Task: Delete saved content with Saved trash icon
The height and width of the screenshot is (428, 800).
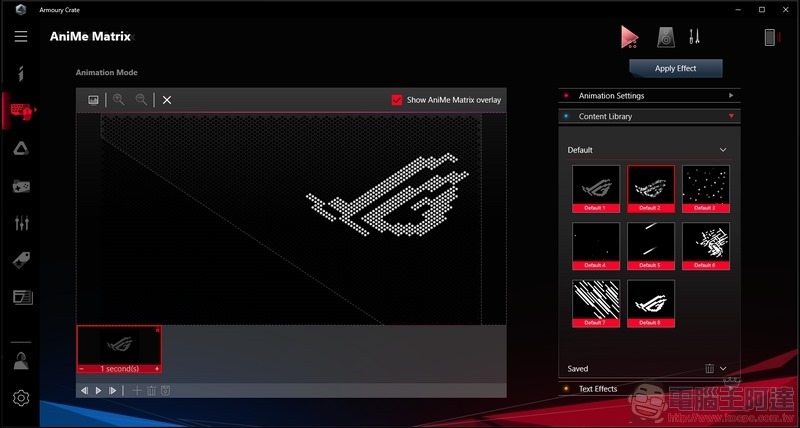Action: tap(709, 368)
